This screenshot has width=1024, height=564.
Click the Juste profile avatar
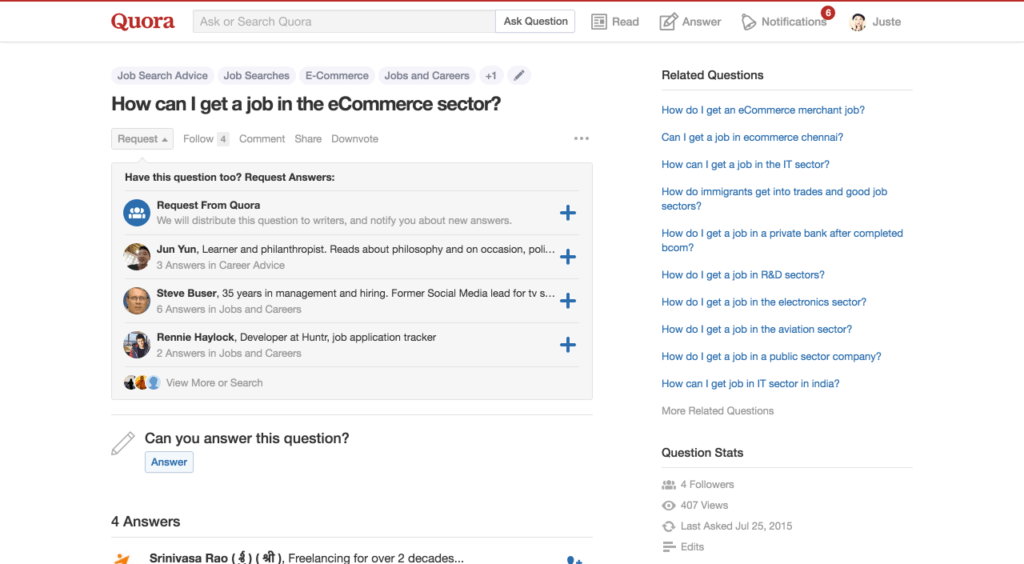[857, 22]
